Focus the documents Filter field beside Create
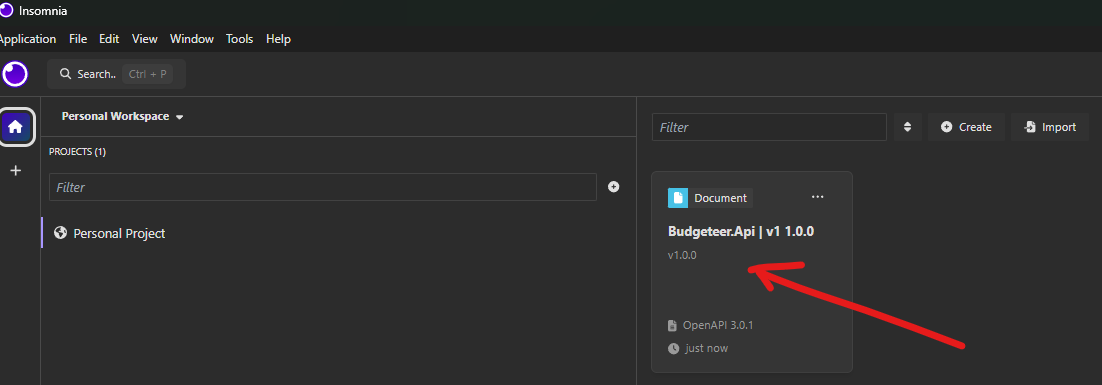Screen dimensions: 1102x385 click(770, 127)
